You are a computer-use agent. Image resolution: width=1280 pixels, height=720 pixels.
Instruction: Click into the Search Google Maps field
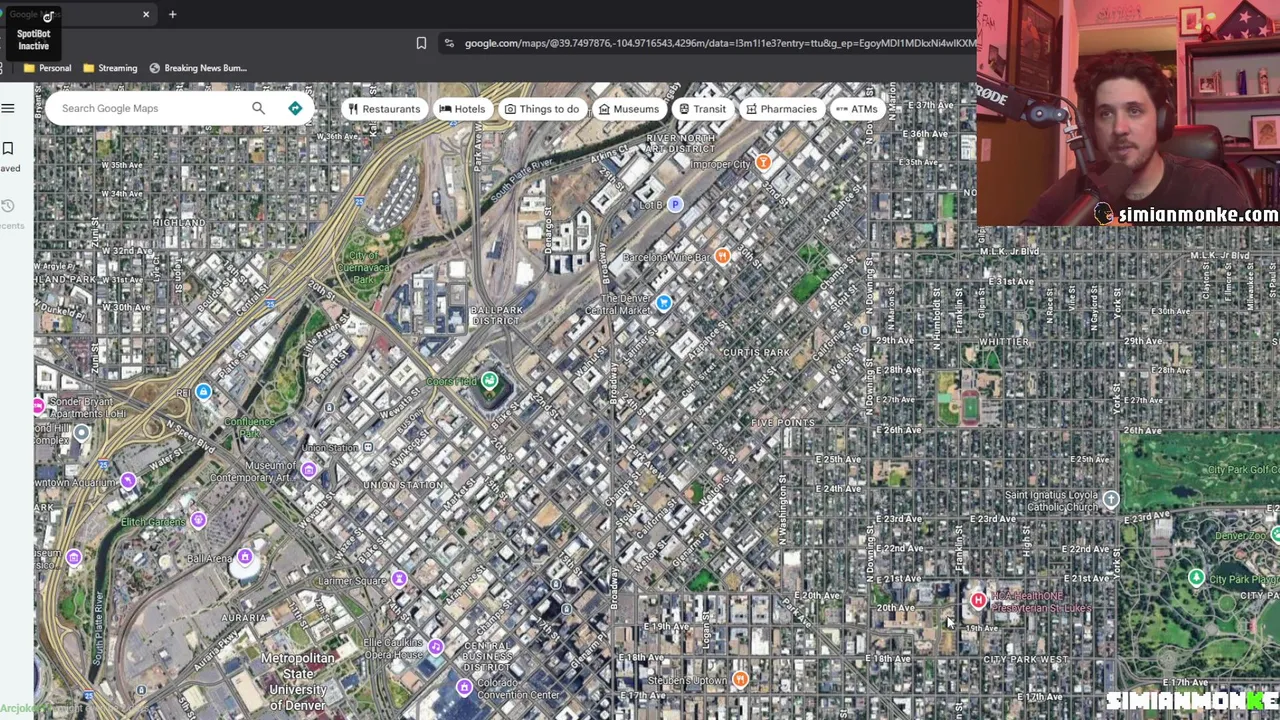[x=150, y=108]
